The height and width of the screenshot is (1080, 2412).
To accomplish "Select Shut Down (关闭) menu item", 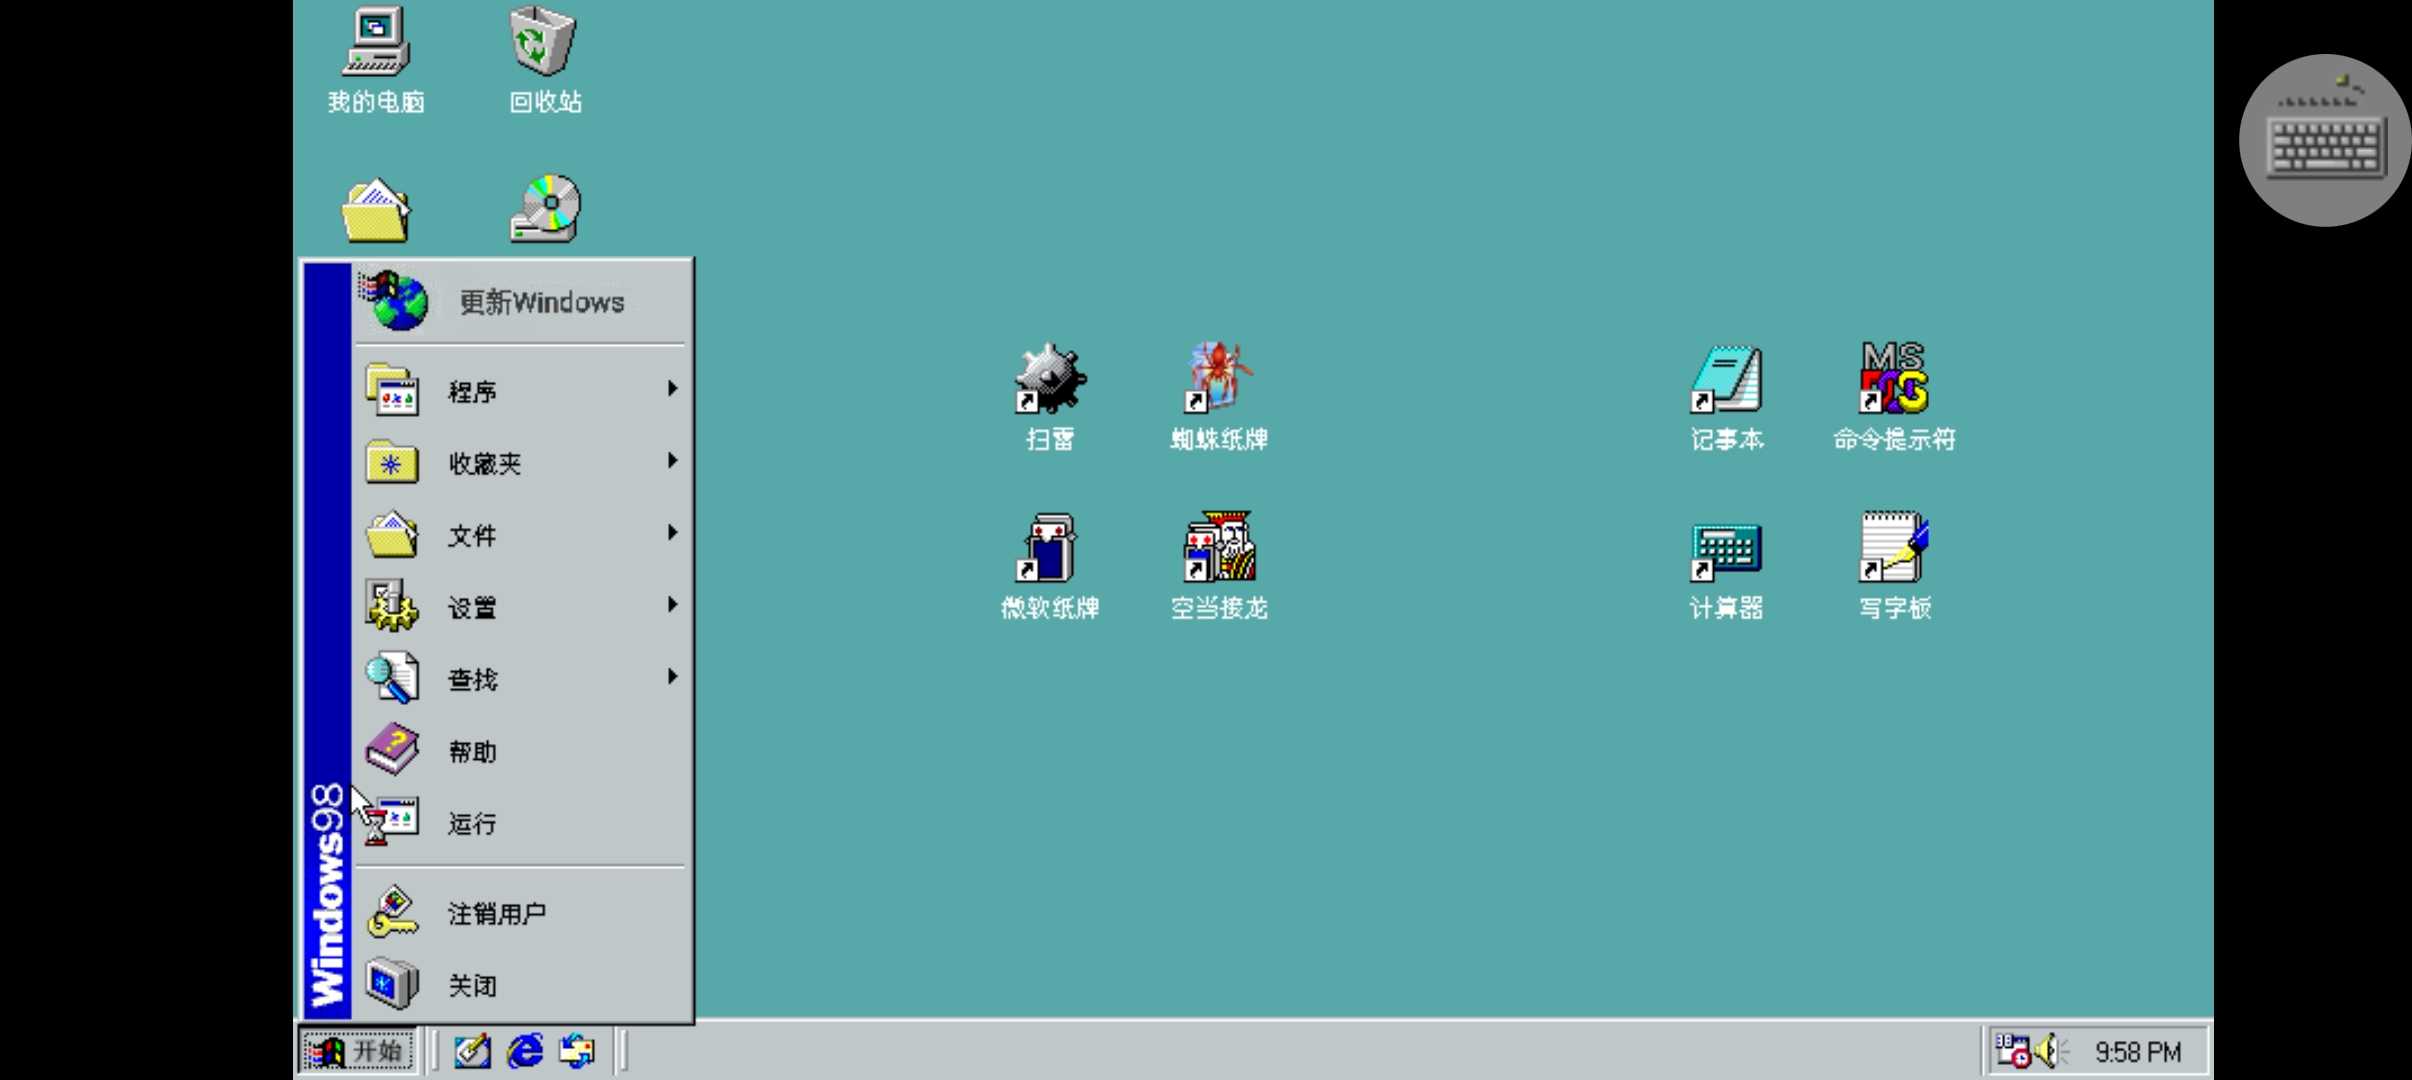I will point(520,985).
